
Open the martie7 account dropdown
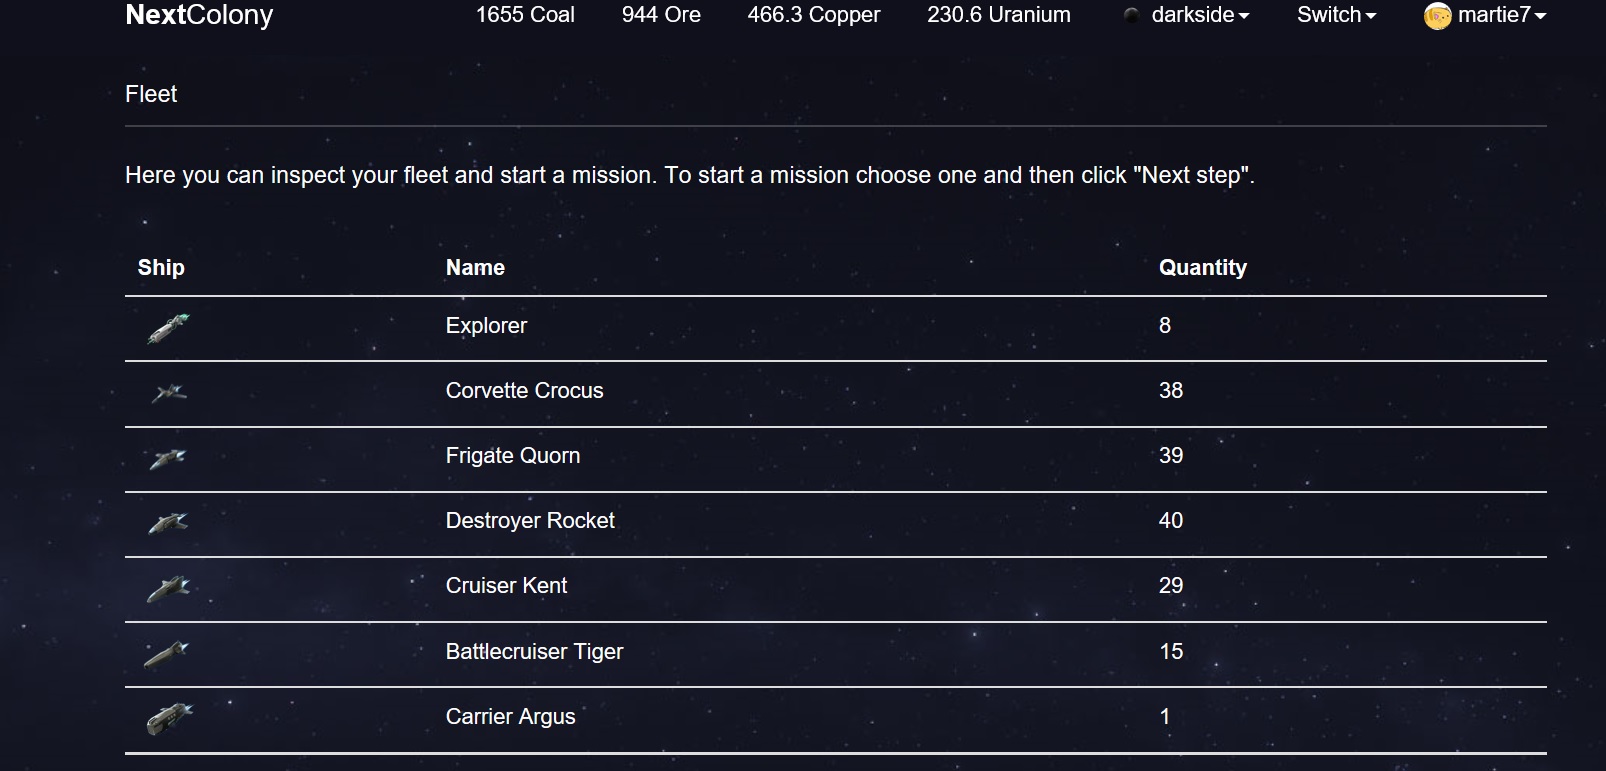coord(1502,15)
